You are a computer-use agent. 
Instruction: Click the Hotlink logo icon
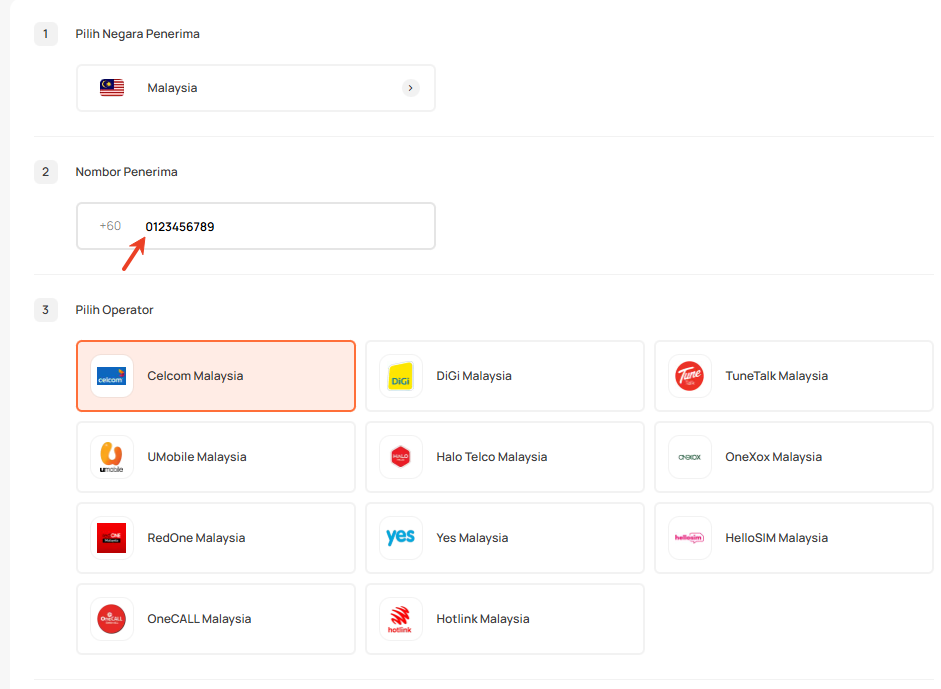coord(400,620)
